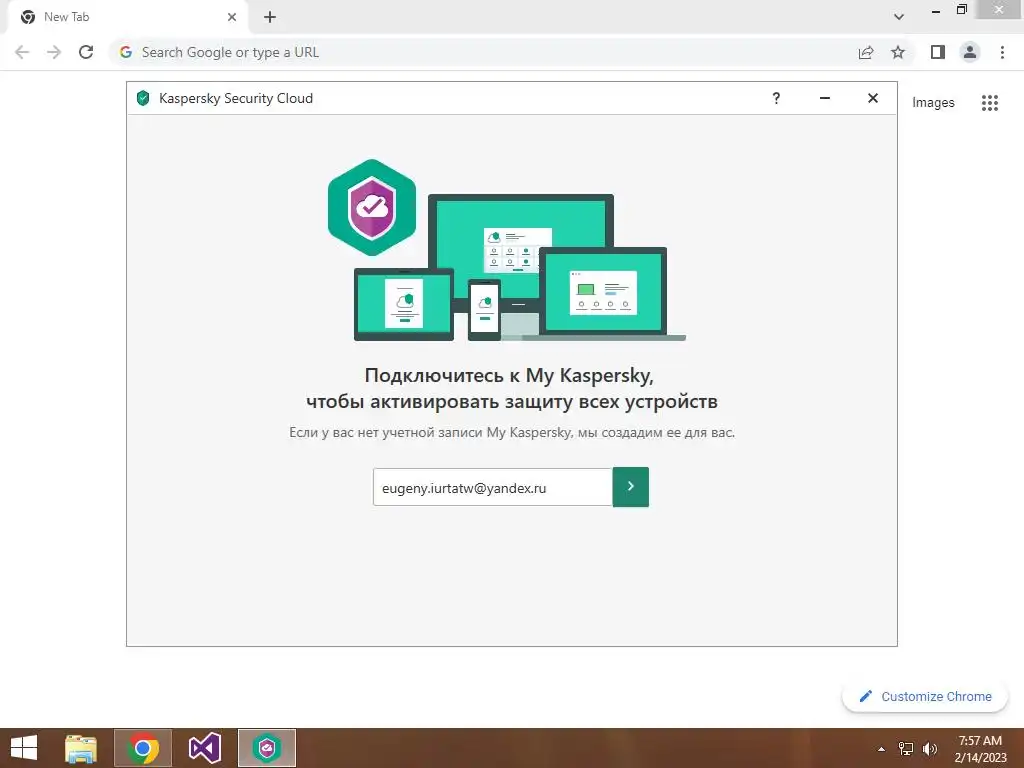Go forward in Chrome

point(54,52)
